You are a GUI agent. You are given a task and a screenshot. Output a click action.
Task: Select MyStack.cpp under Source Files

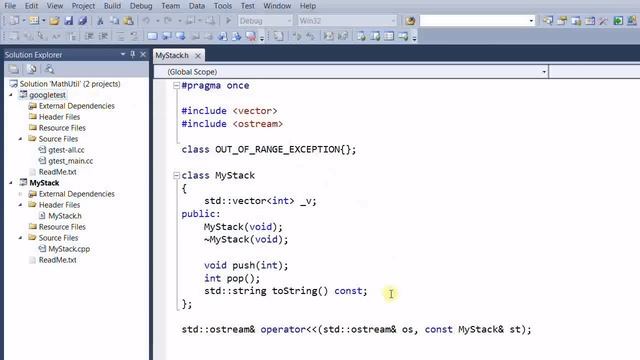tap(69, 249)
